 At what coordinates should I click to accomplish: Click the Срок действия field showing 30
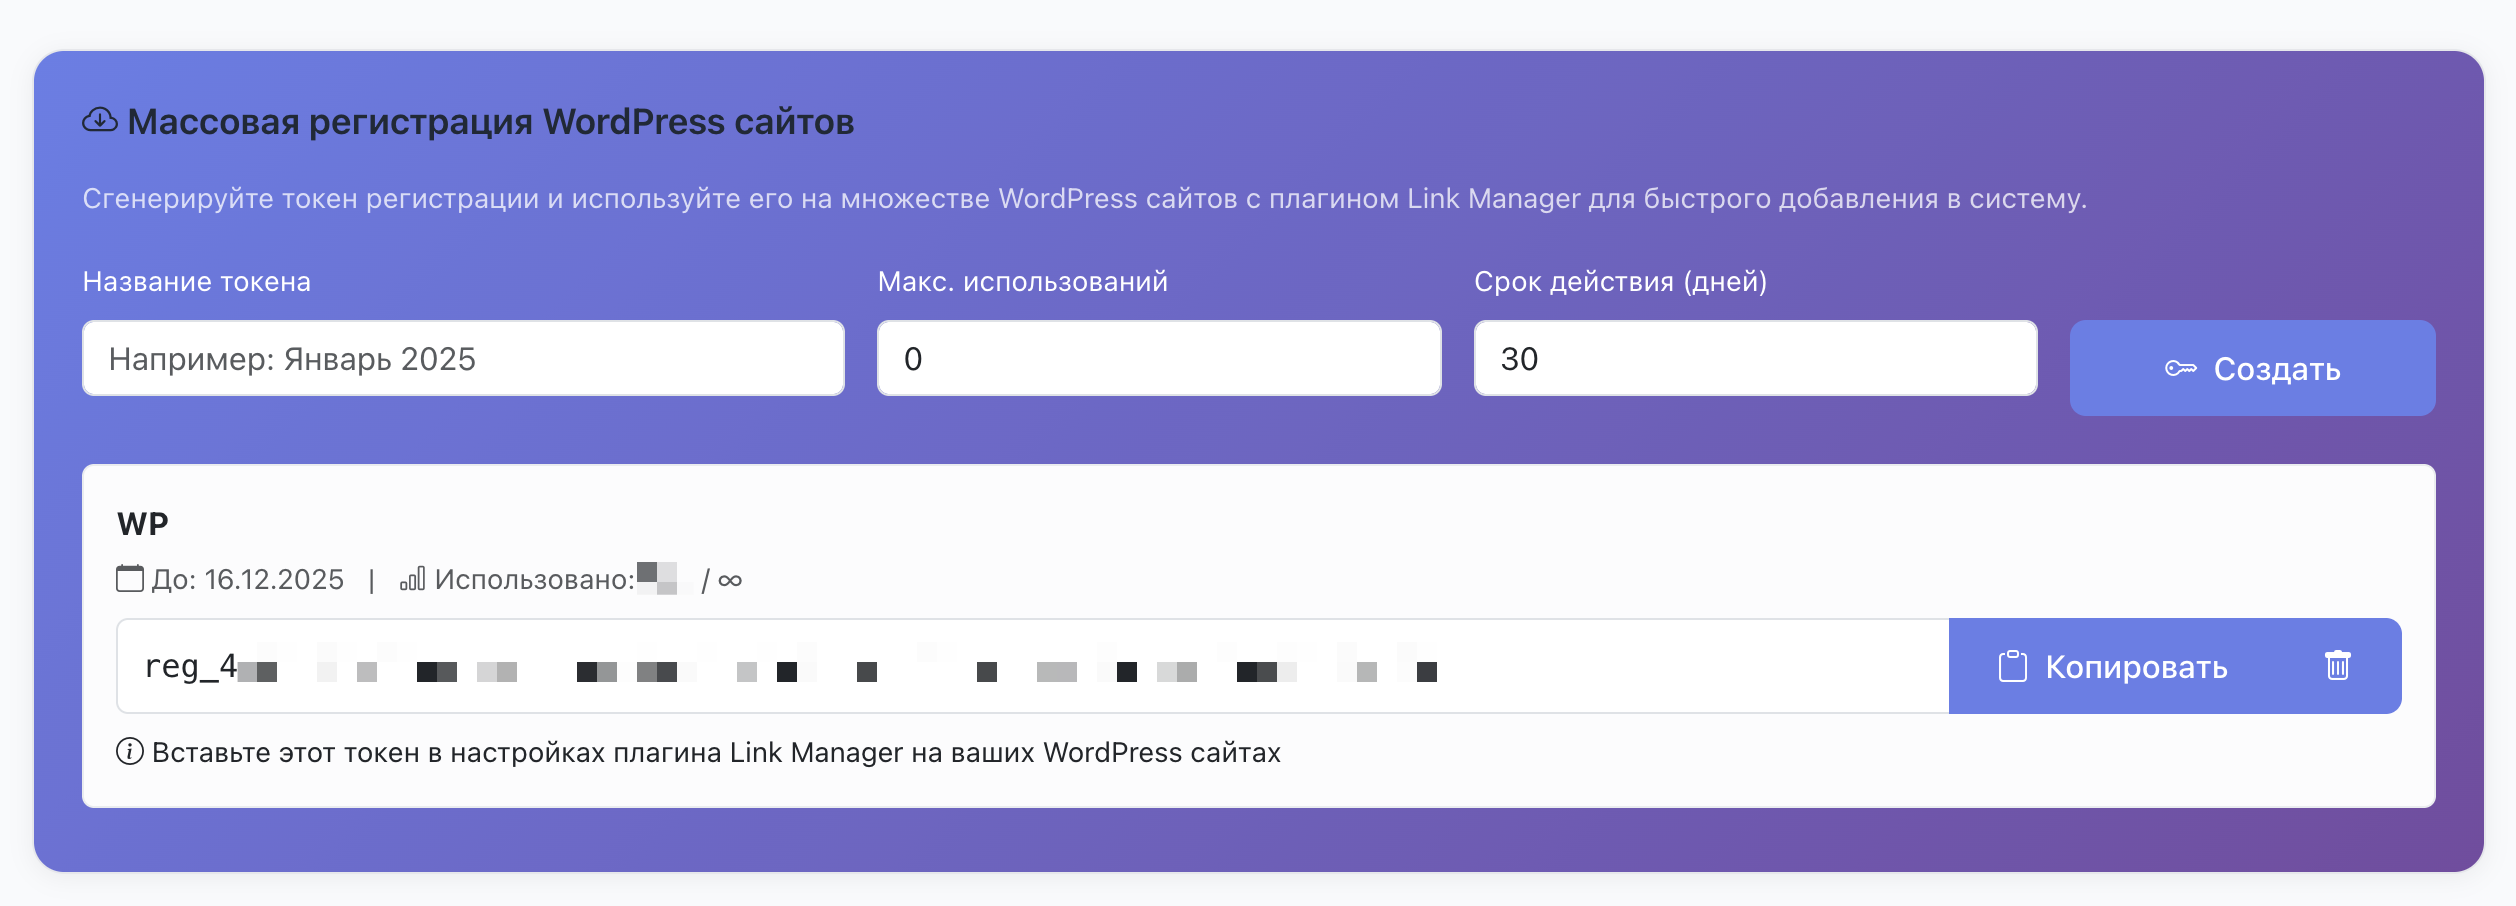point(1754,358)
